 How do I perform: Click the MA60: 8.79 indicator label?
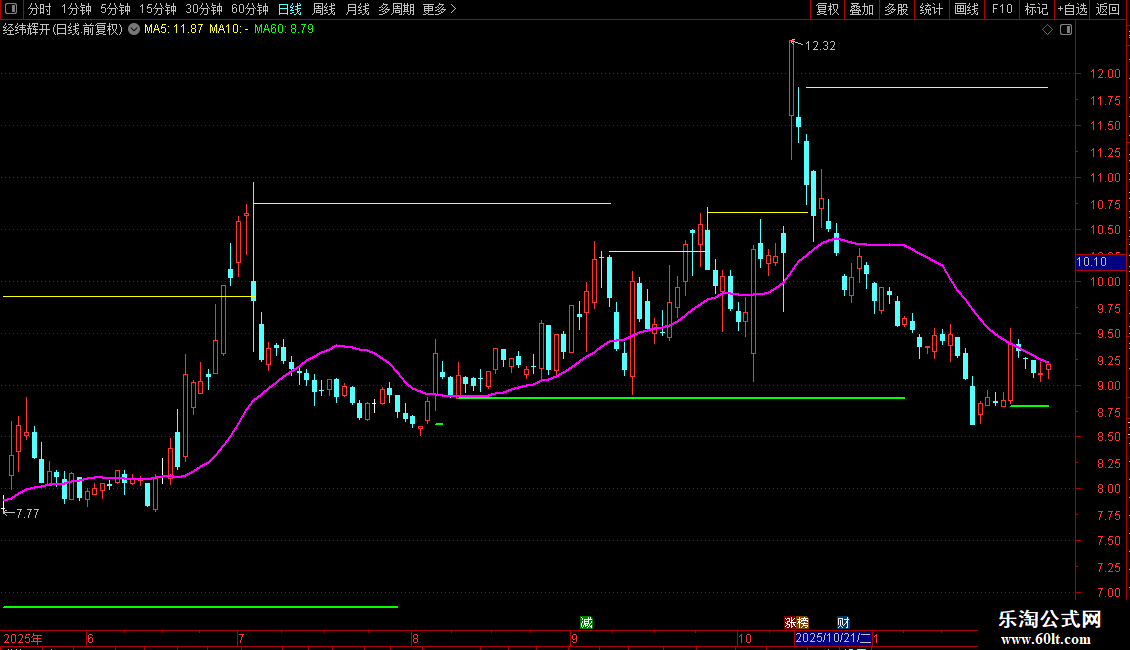(x=284, y=30)
